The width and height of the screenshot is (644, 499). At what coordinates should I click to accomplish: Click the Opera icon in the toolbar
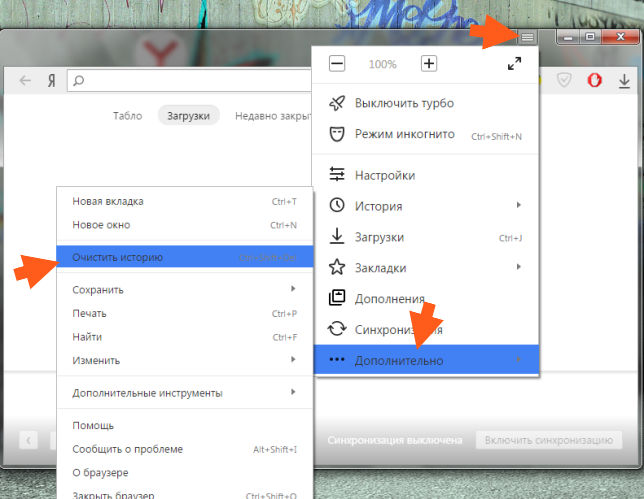[x=594, y=81]
